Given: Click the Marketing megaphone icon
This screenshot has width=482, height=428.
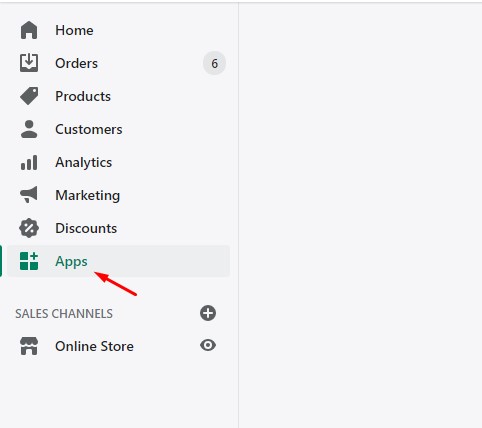Looking at the screenshot, I should (x=29, y=195).
